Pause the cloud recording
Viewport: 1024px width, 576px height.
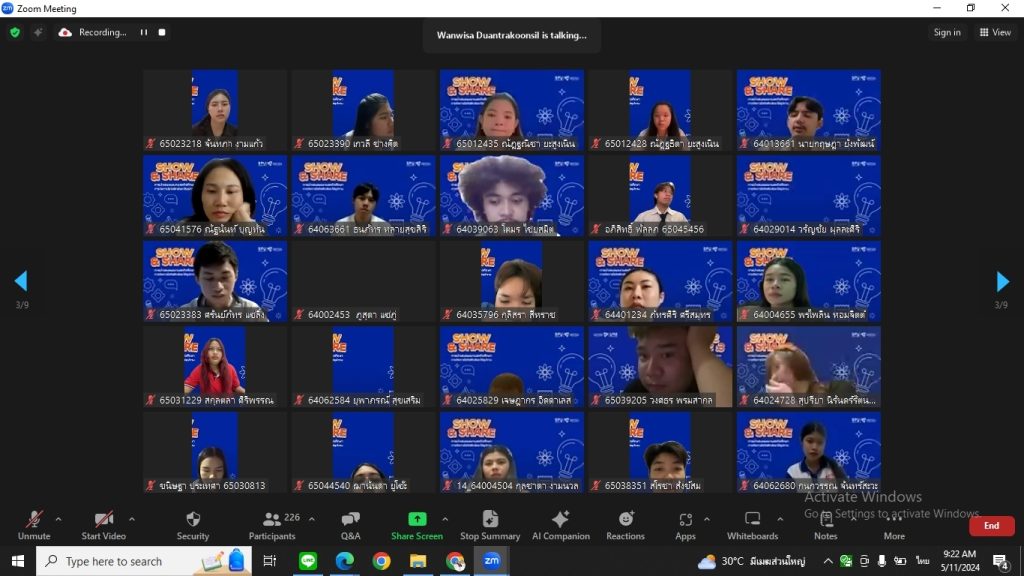tap(144, 32)
